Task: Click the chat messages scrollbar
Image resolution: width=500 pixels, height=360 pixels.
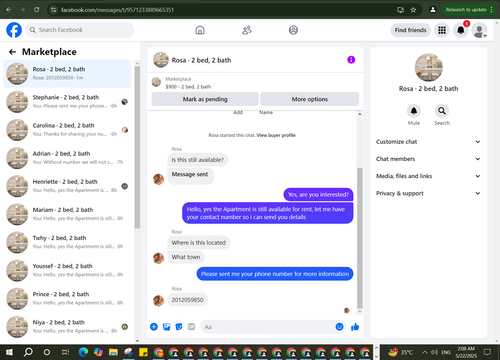Action: click(x=360, y=238)
